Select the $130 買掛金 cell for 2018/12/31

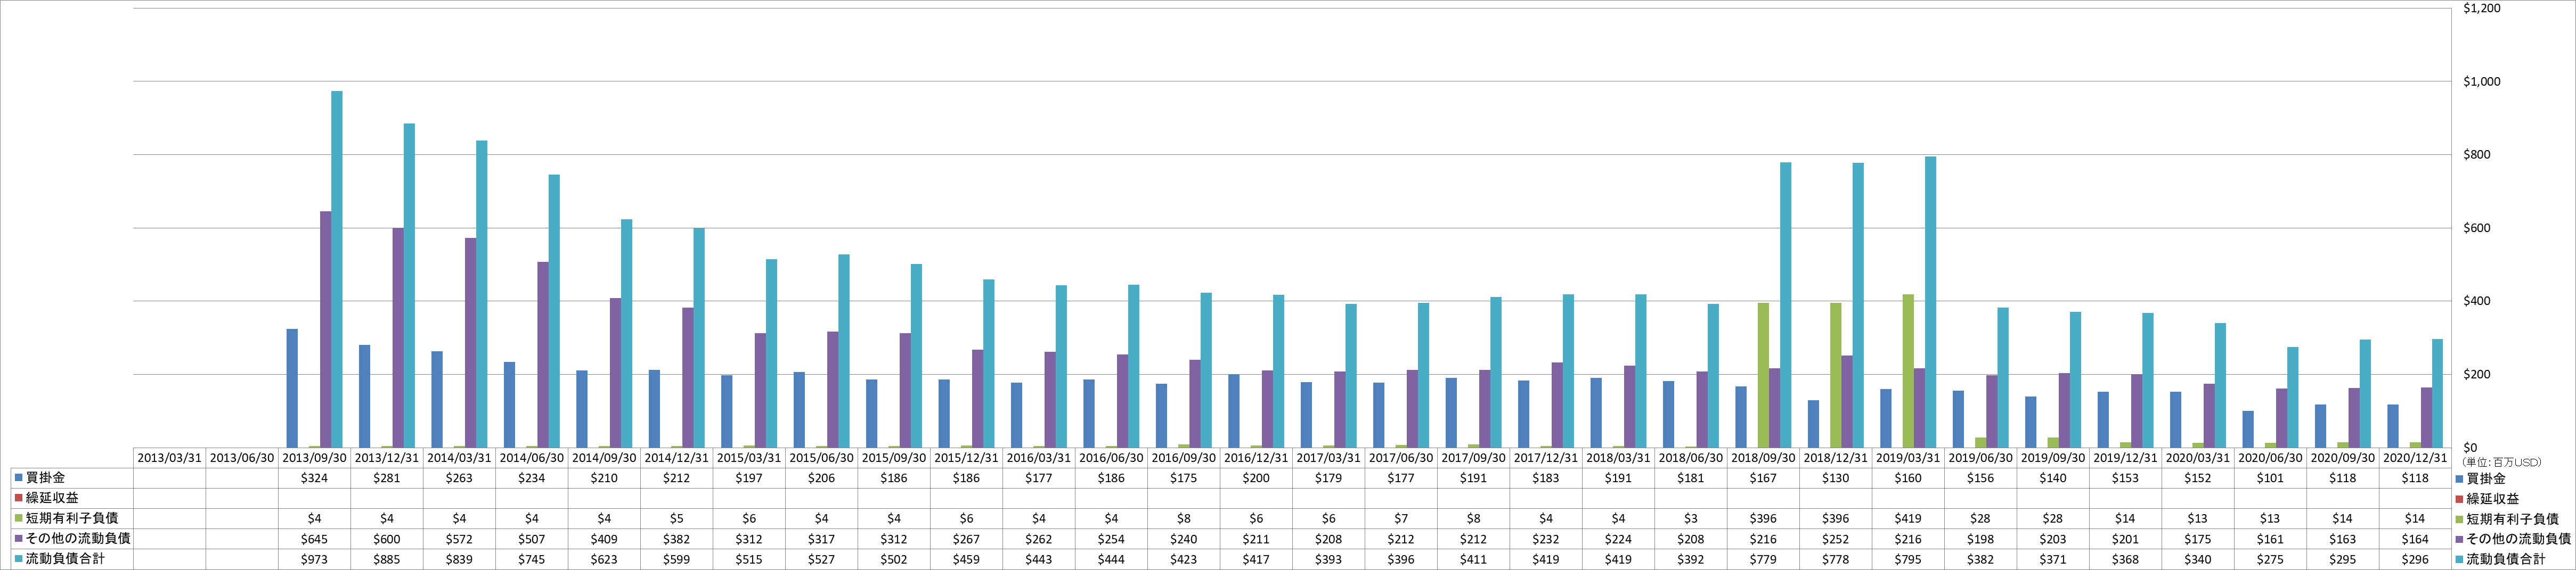pyautogui.click(x=1836, y=478)
